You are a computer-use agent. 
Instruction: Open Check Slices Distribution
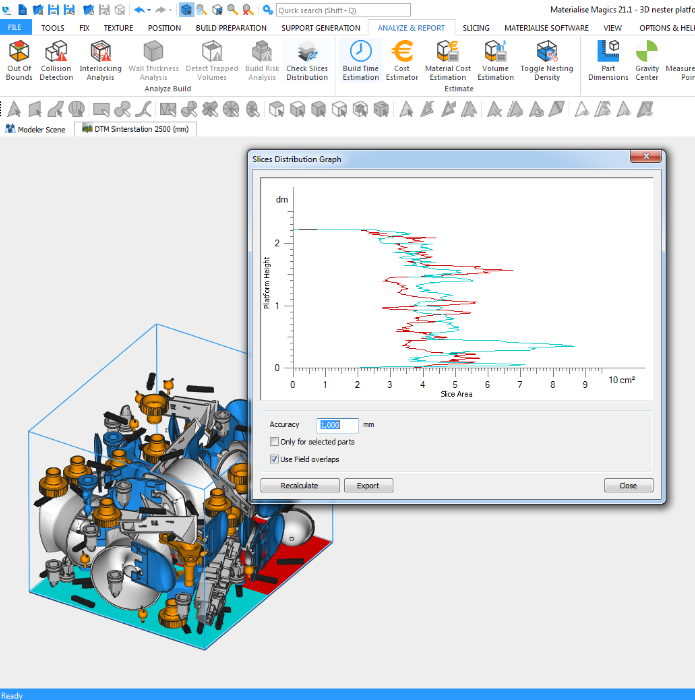pyautogui.click(x=307, y=60)
